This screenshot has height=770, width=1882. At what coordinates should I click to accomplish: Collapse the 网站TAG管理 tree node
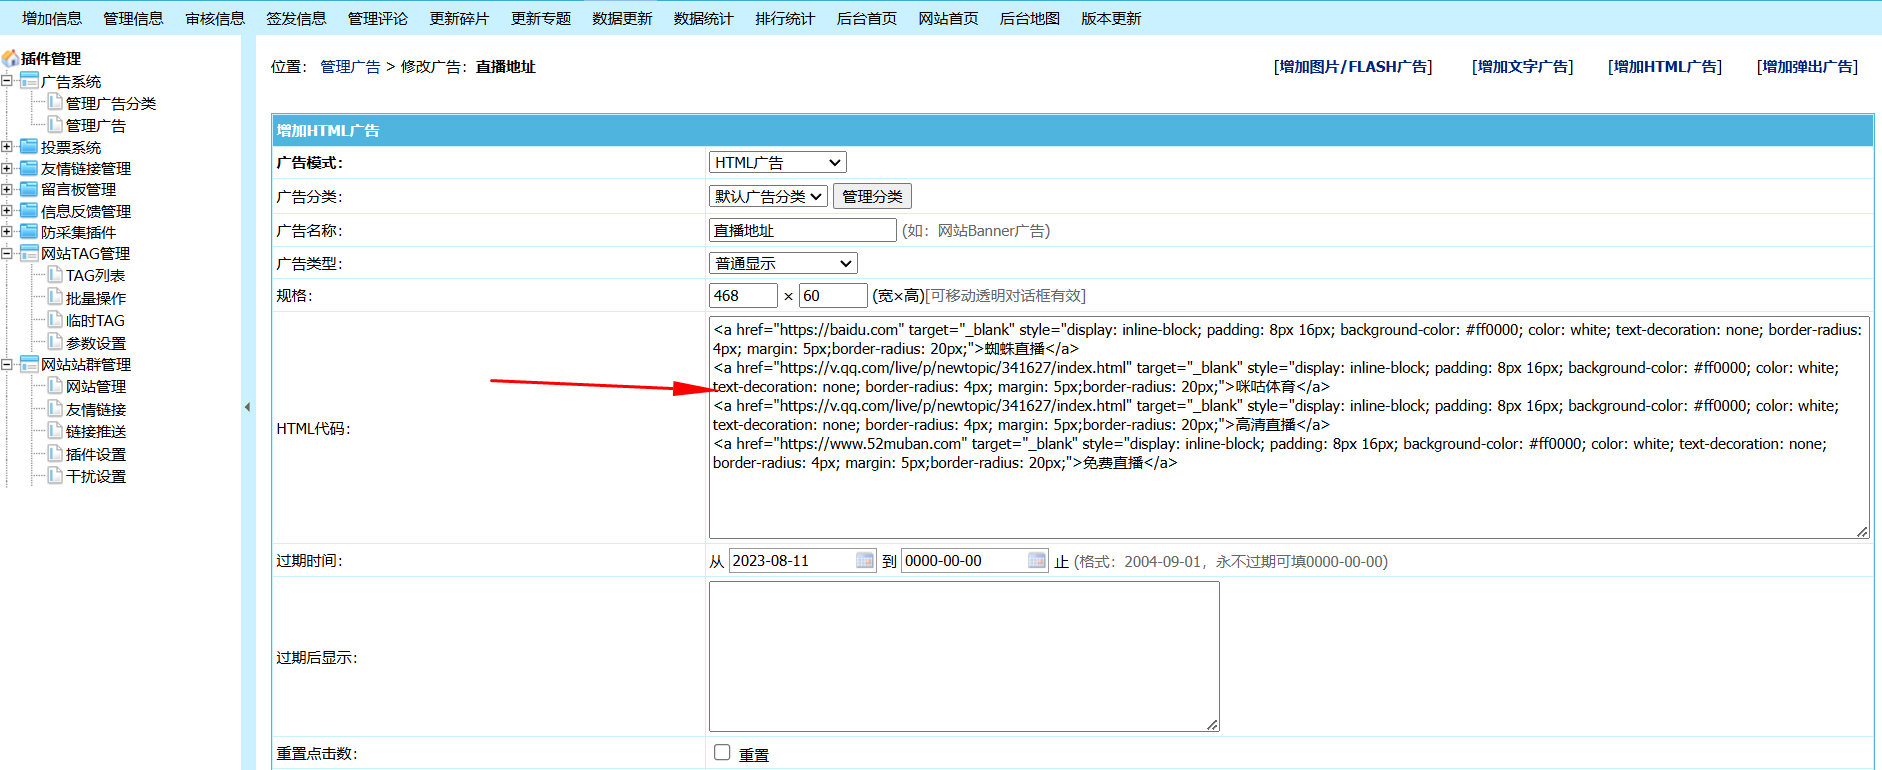click(x=7, y=253)
